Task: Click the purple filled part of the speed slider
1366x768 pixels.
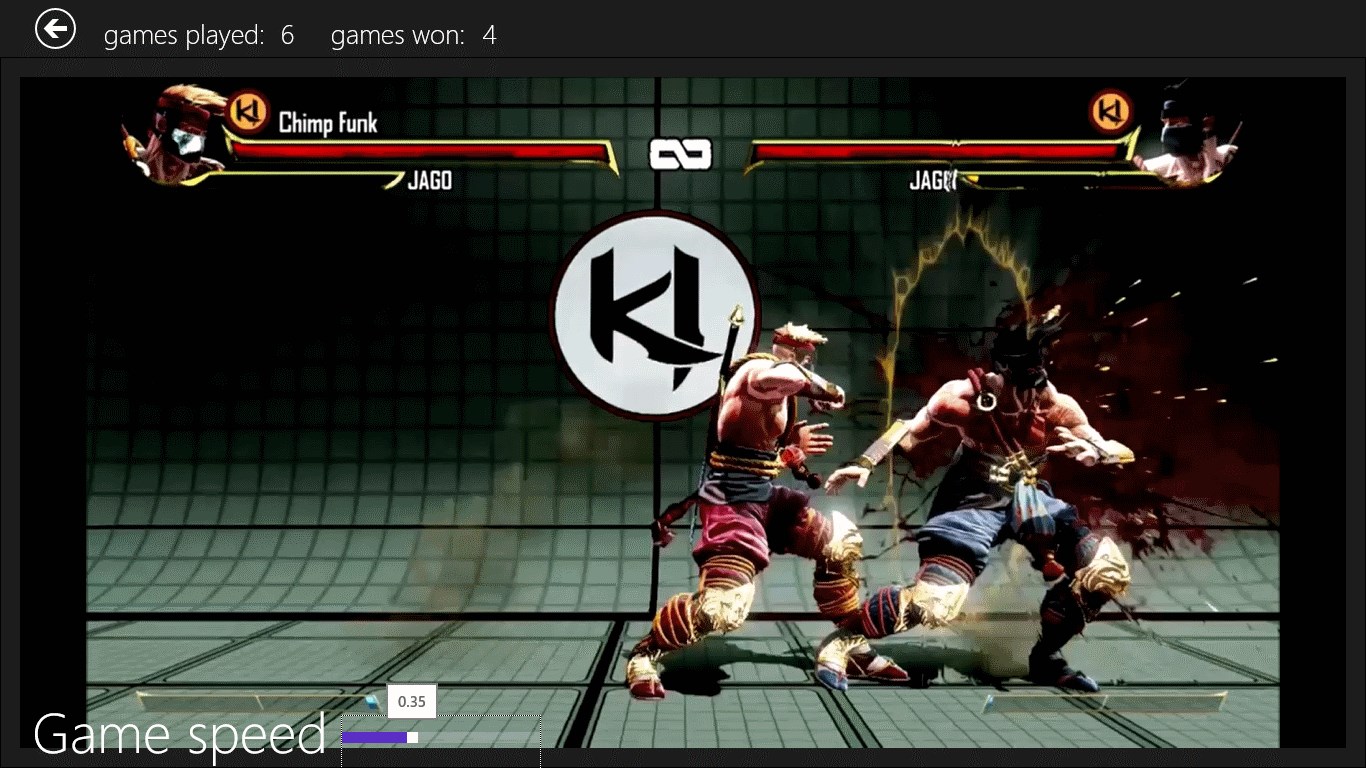Action: (x=374, y=738)
